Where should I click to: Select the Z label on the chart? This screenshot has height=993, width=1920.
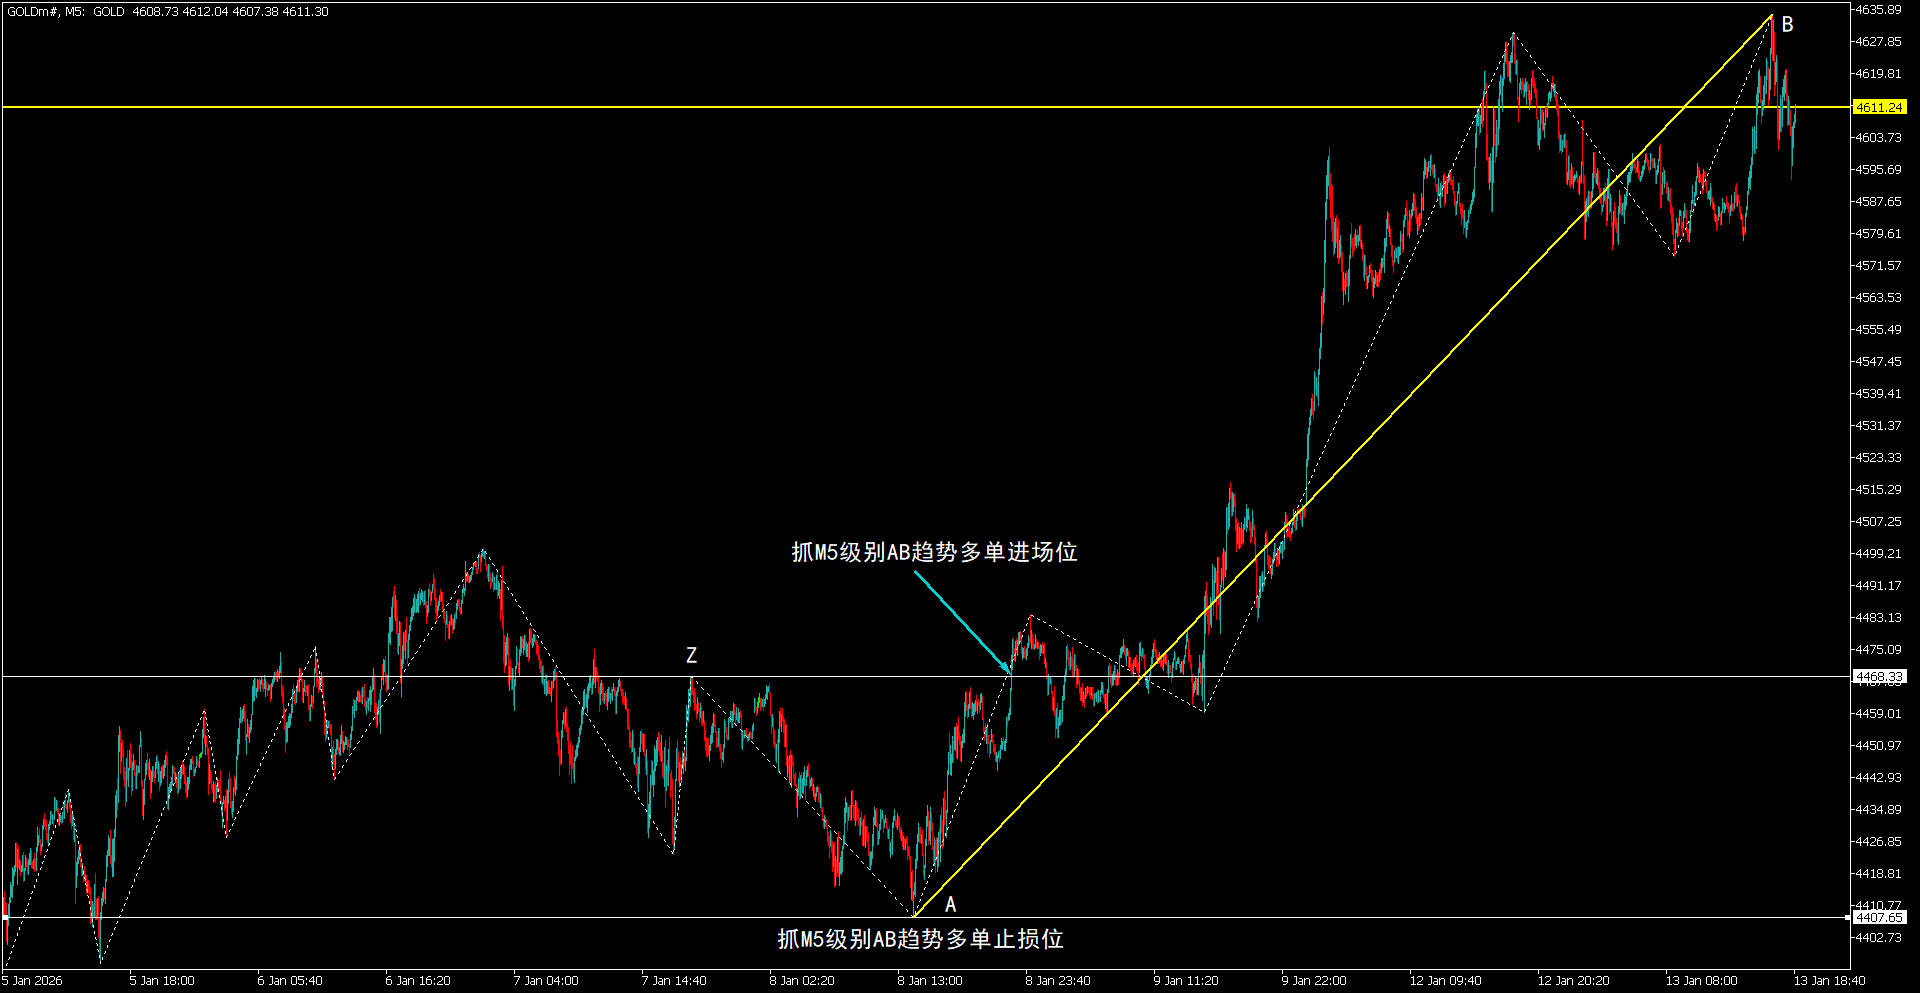tap(691, 655)
